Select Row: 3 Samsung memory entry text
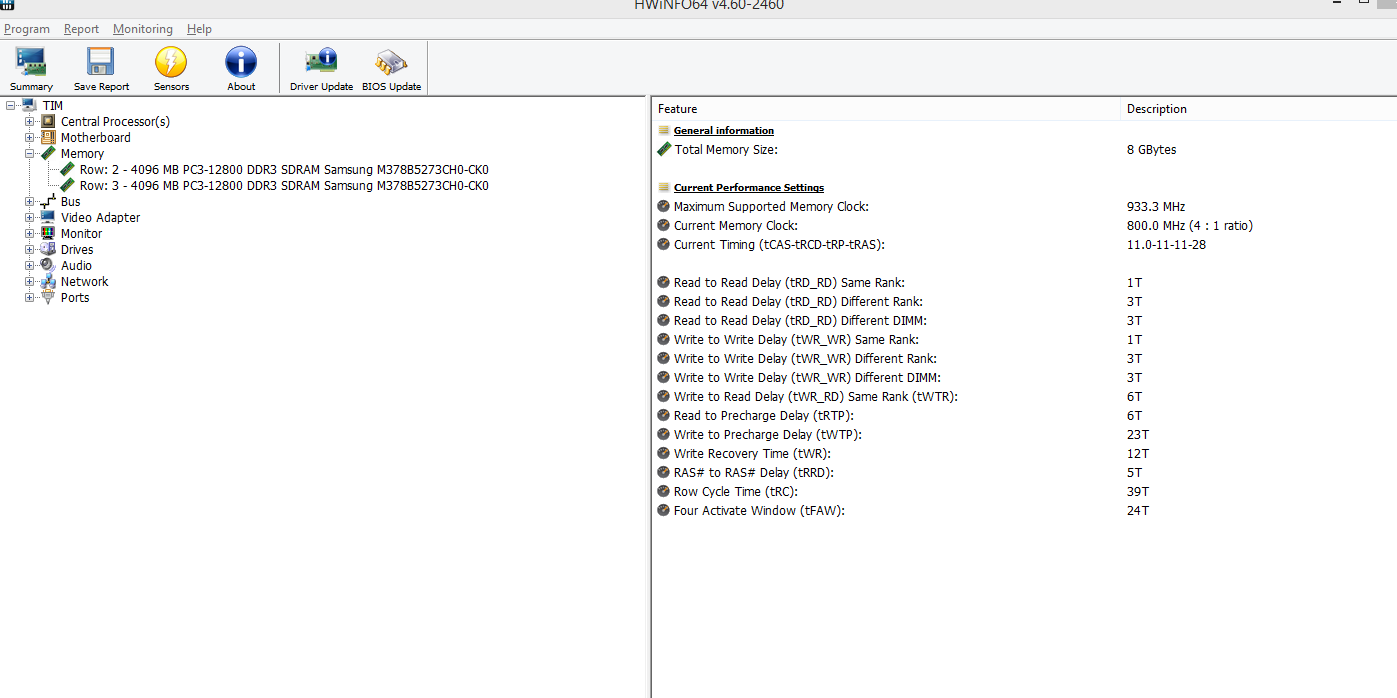 click(284, 185)
